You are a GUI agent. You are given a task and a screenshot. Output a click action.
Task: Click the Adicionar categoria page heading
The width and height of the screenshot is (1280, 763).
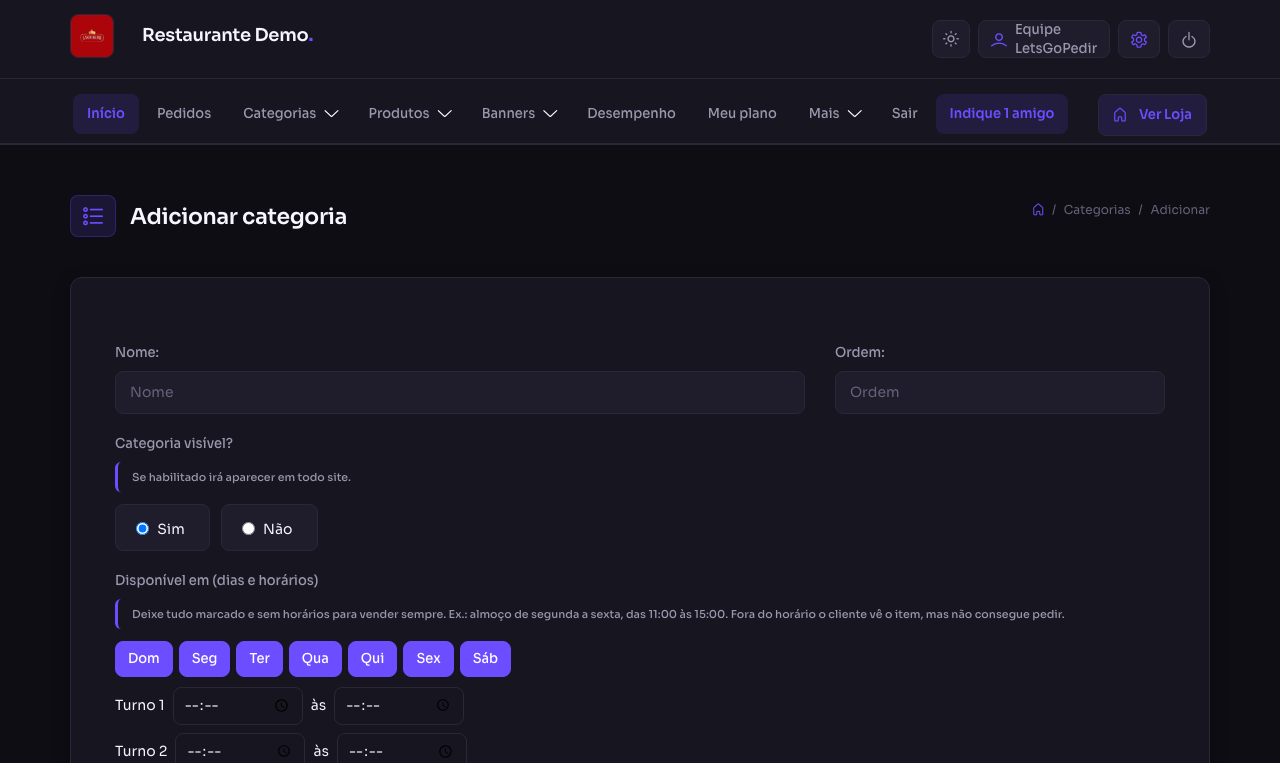point(239,216)
